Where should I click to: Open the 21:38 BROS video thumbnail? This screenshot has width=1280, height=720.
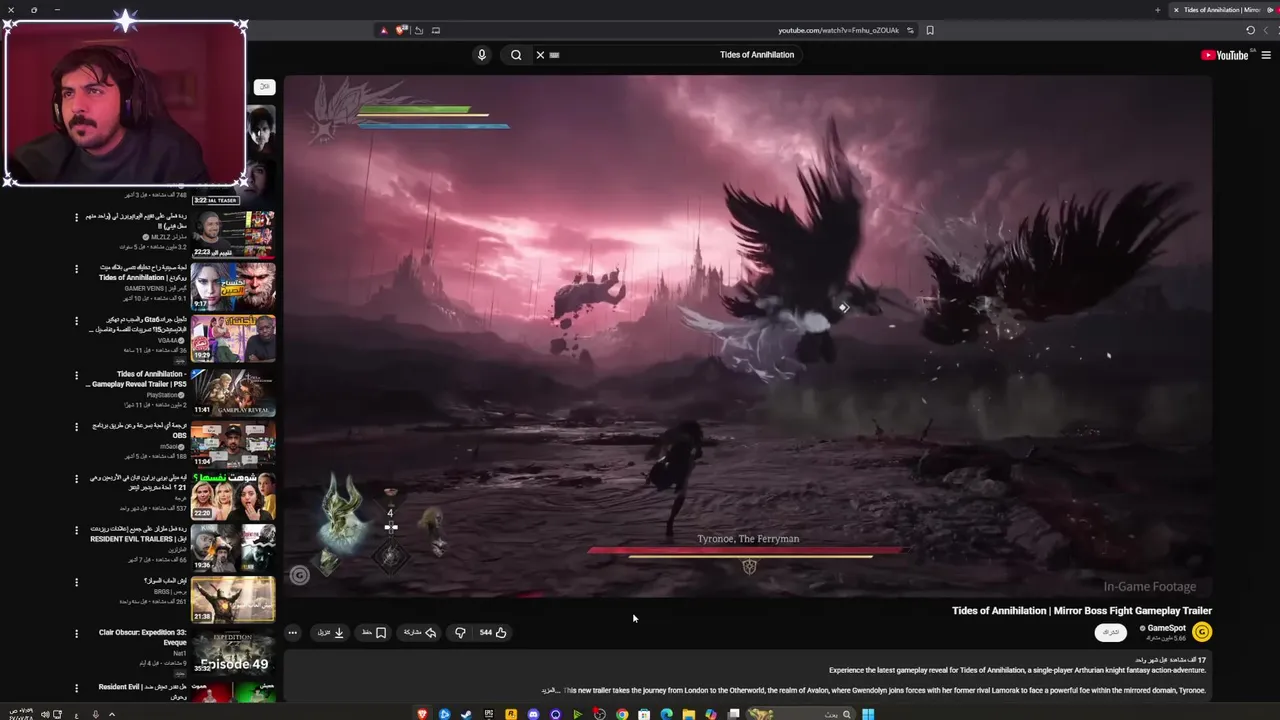point(233,599)
